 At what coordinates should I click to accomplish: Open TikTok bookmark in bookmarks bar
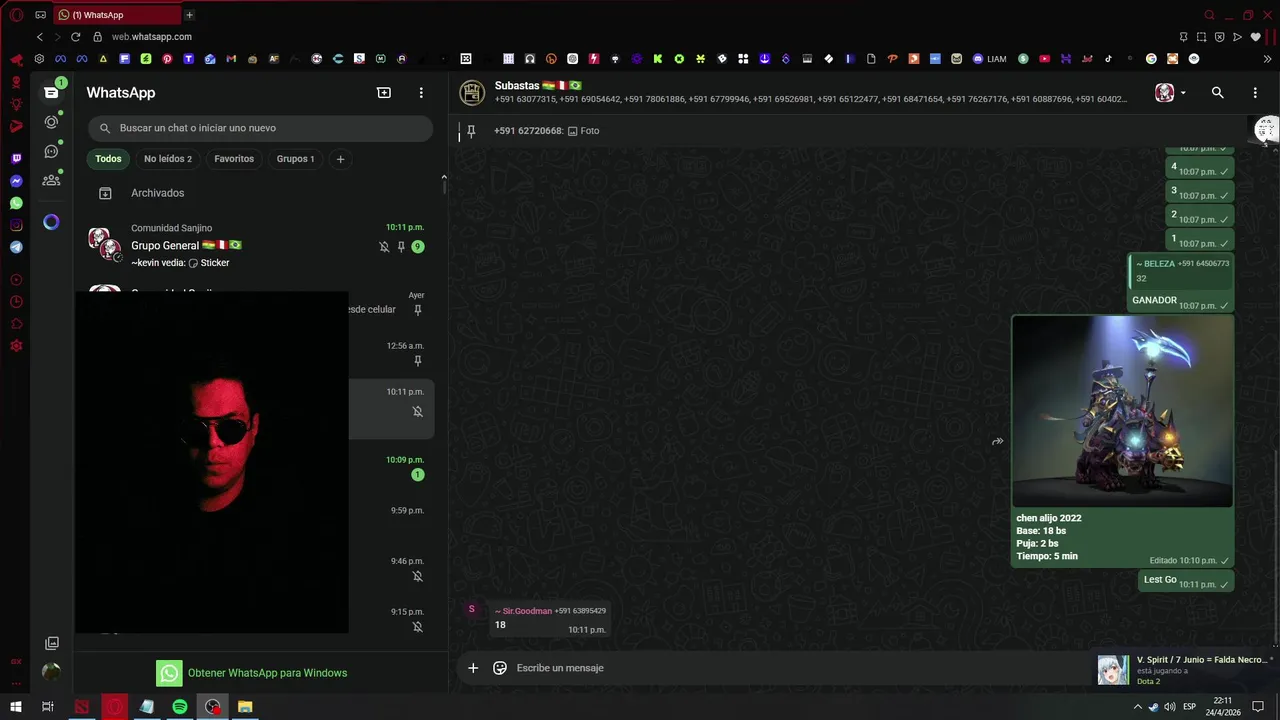coord(1108,59)
